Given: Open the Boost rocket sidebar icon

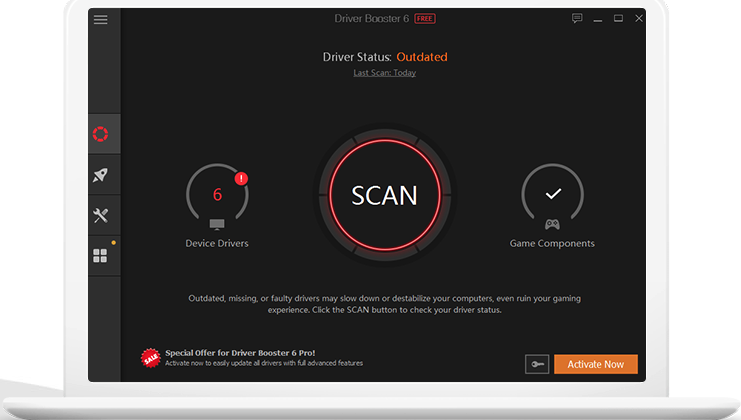Looking at the screenshot, I should coord(100,175).
